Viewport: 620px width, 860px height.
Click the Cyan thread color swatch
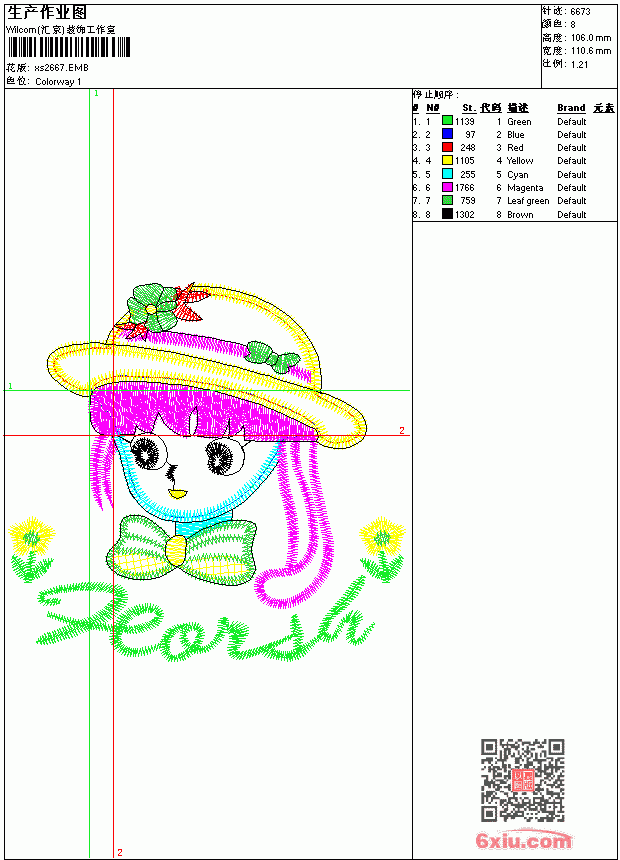coord(447,174)
